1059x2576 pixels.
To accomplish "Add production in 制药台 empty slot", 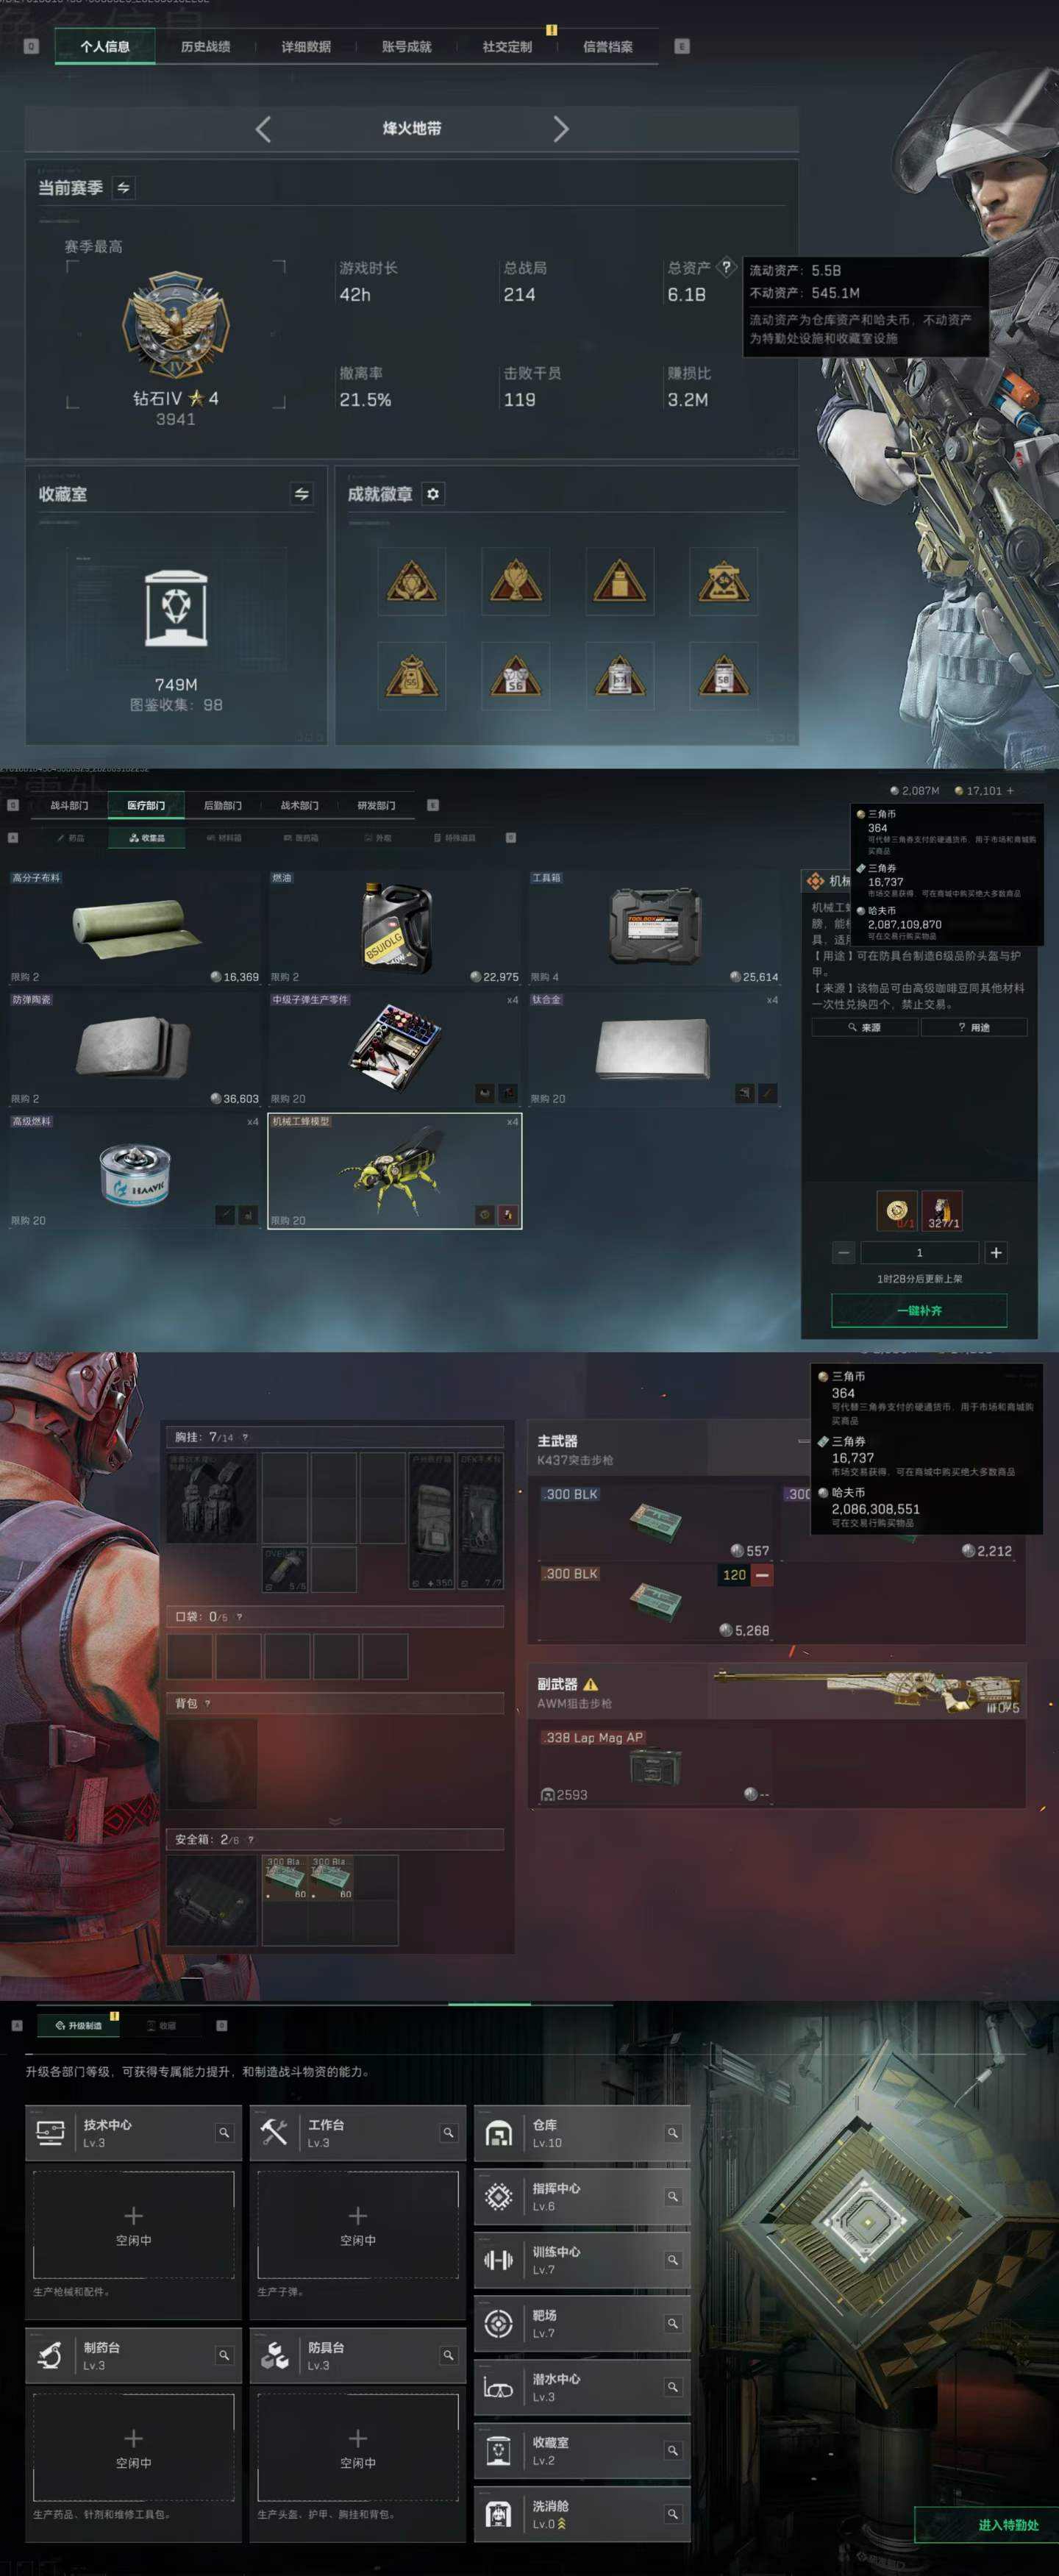I will click(x=134, y=2447).
